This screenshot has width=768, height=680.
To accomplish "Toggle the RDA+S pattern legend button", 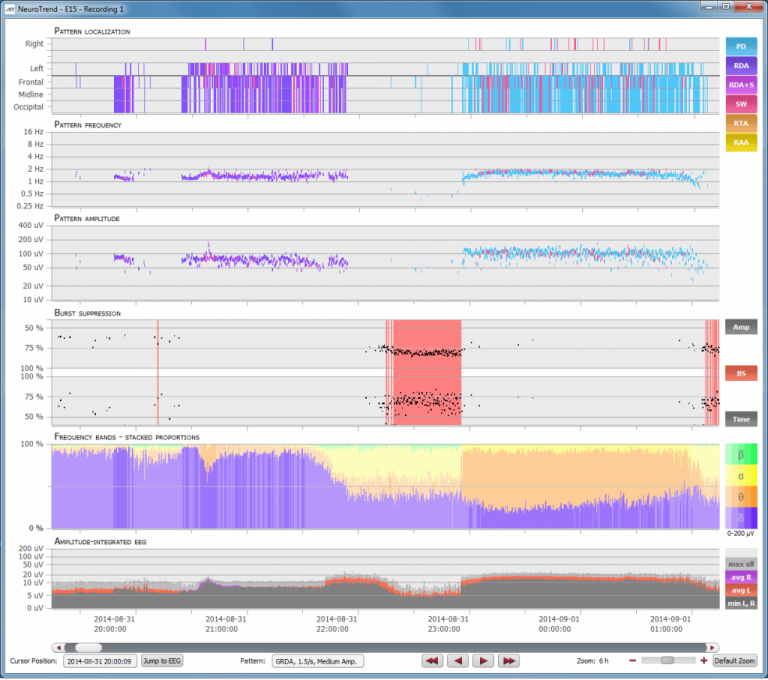I will coord(741,85).
